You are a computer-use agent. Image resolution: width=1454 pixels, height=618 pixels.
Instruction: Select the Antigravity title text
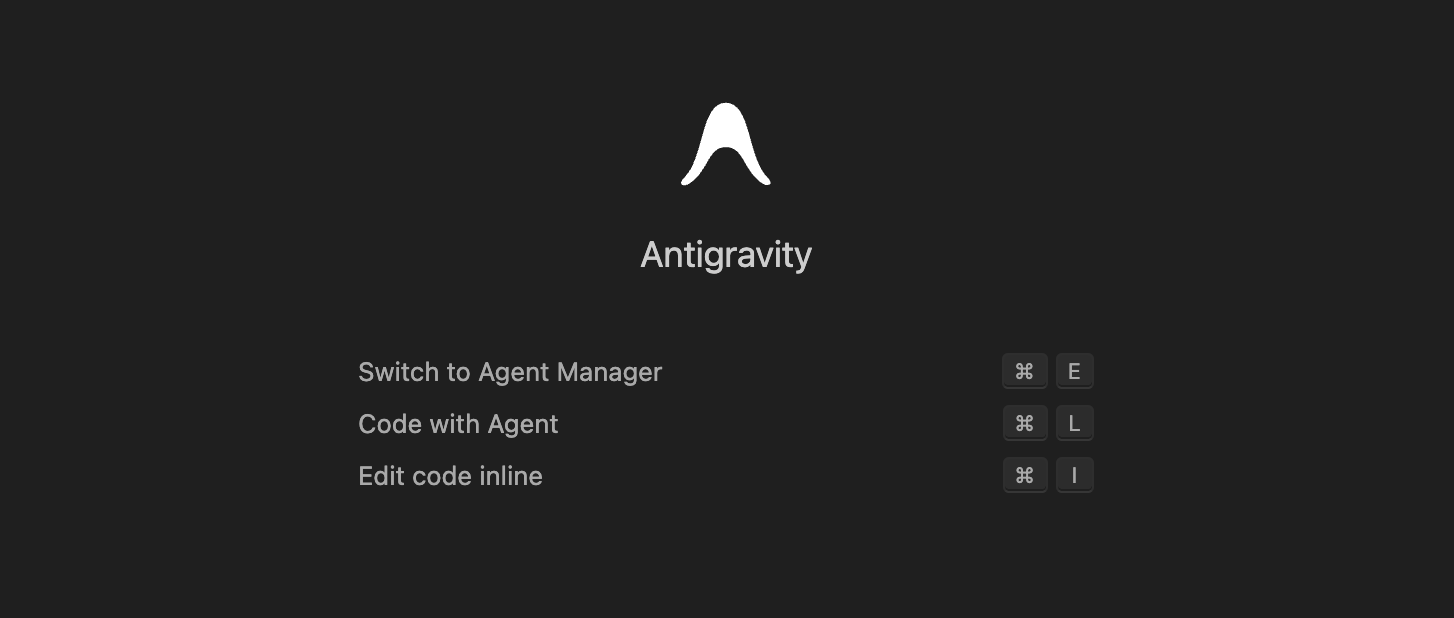(x=726, y=255)
